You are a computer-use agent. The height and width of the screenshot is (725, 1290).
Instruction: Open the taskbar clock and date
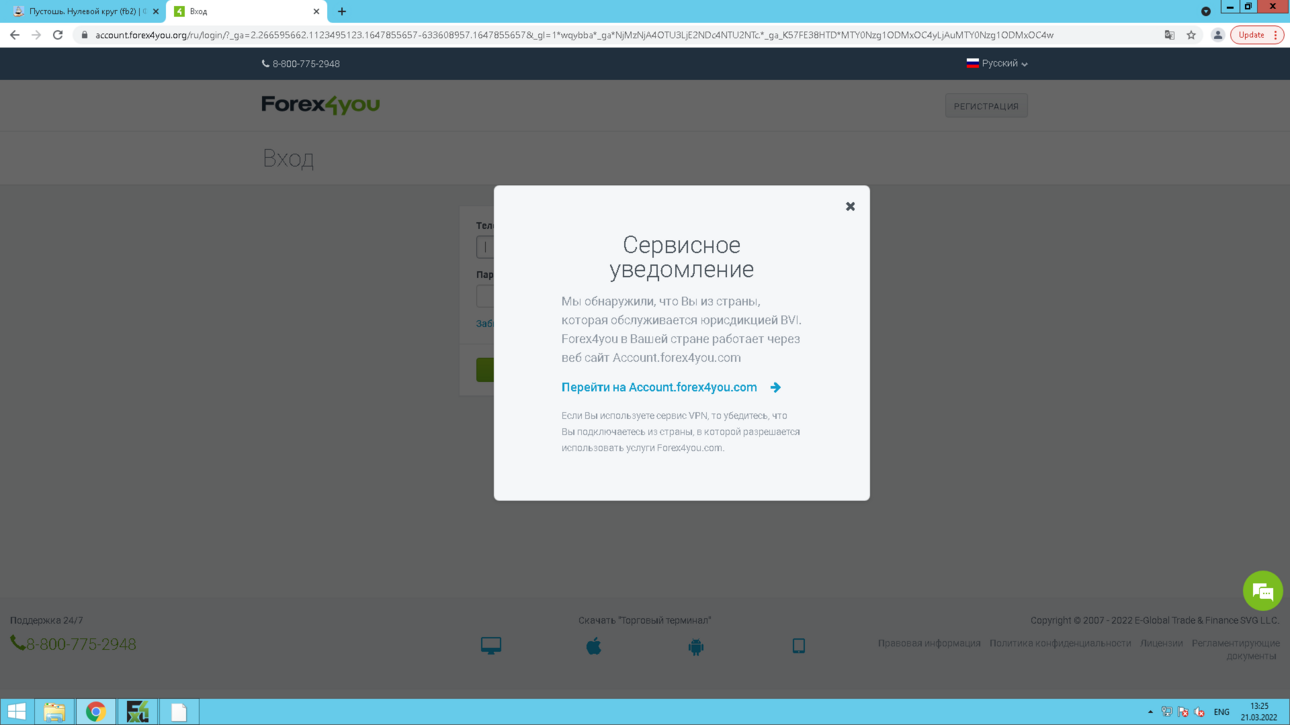tap(1259, 711)
